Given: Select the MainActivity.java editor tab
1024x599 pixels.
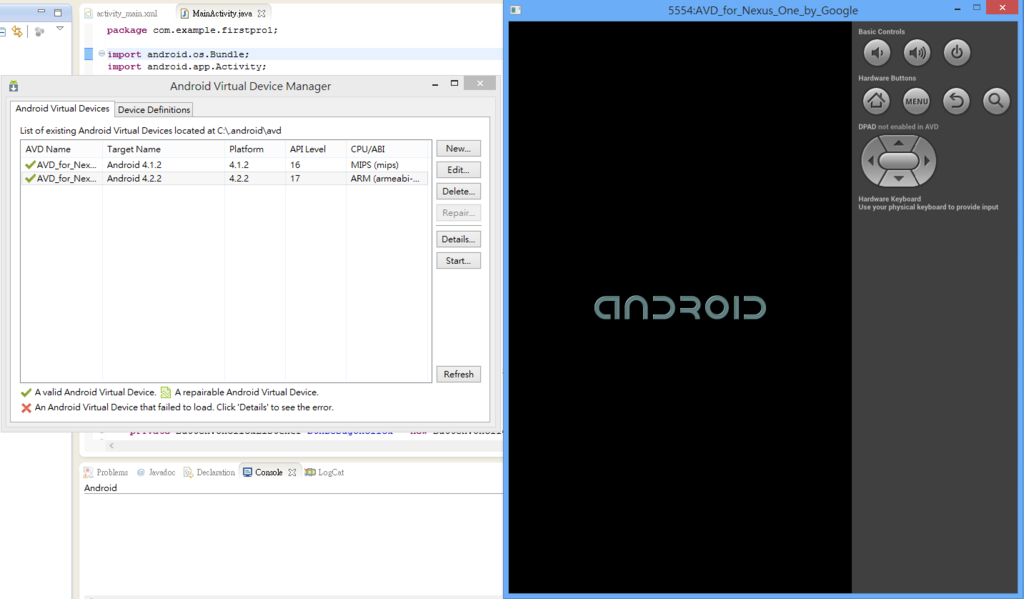Looking at the screenshot, I should pos(222,13).
